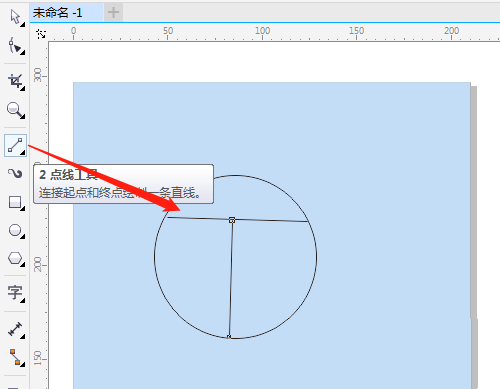500x389 pixels.
Task: Click the 100 mark on horizontal ruler
Action: click(262, 31)
